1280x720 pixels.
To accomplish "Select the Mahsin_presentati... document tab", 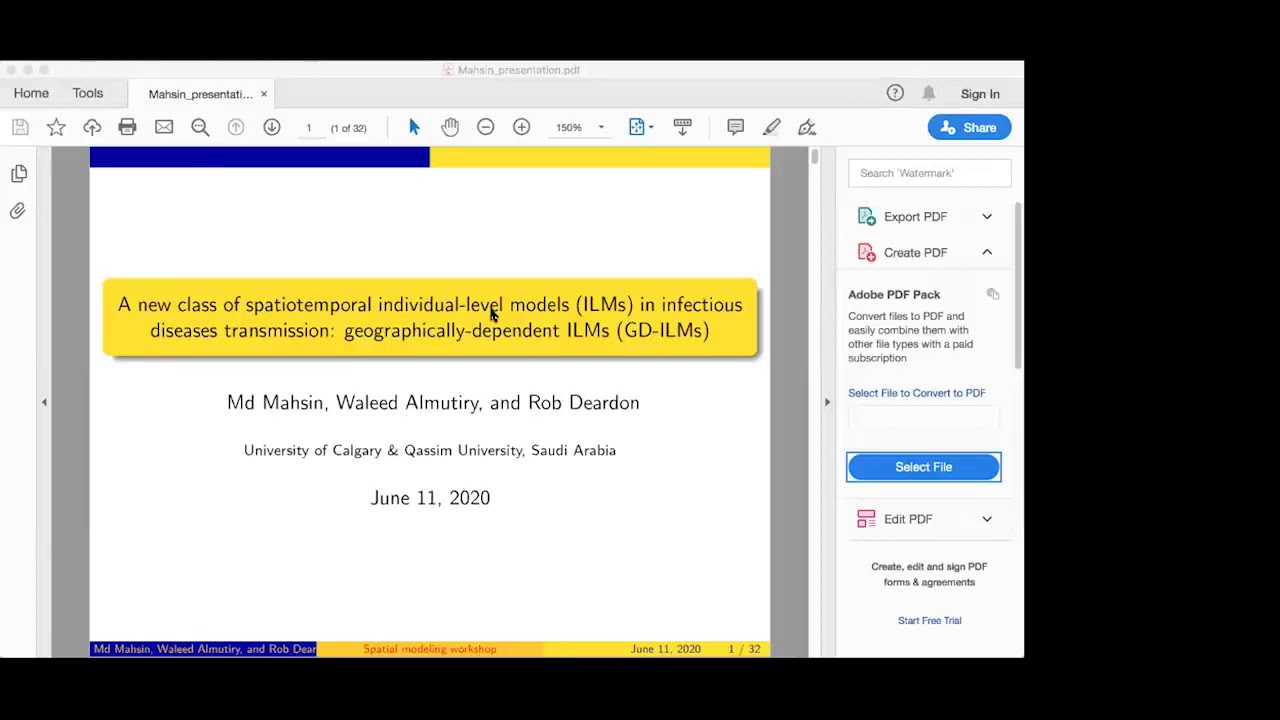I will tap(200, 94).
